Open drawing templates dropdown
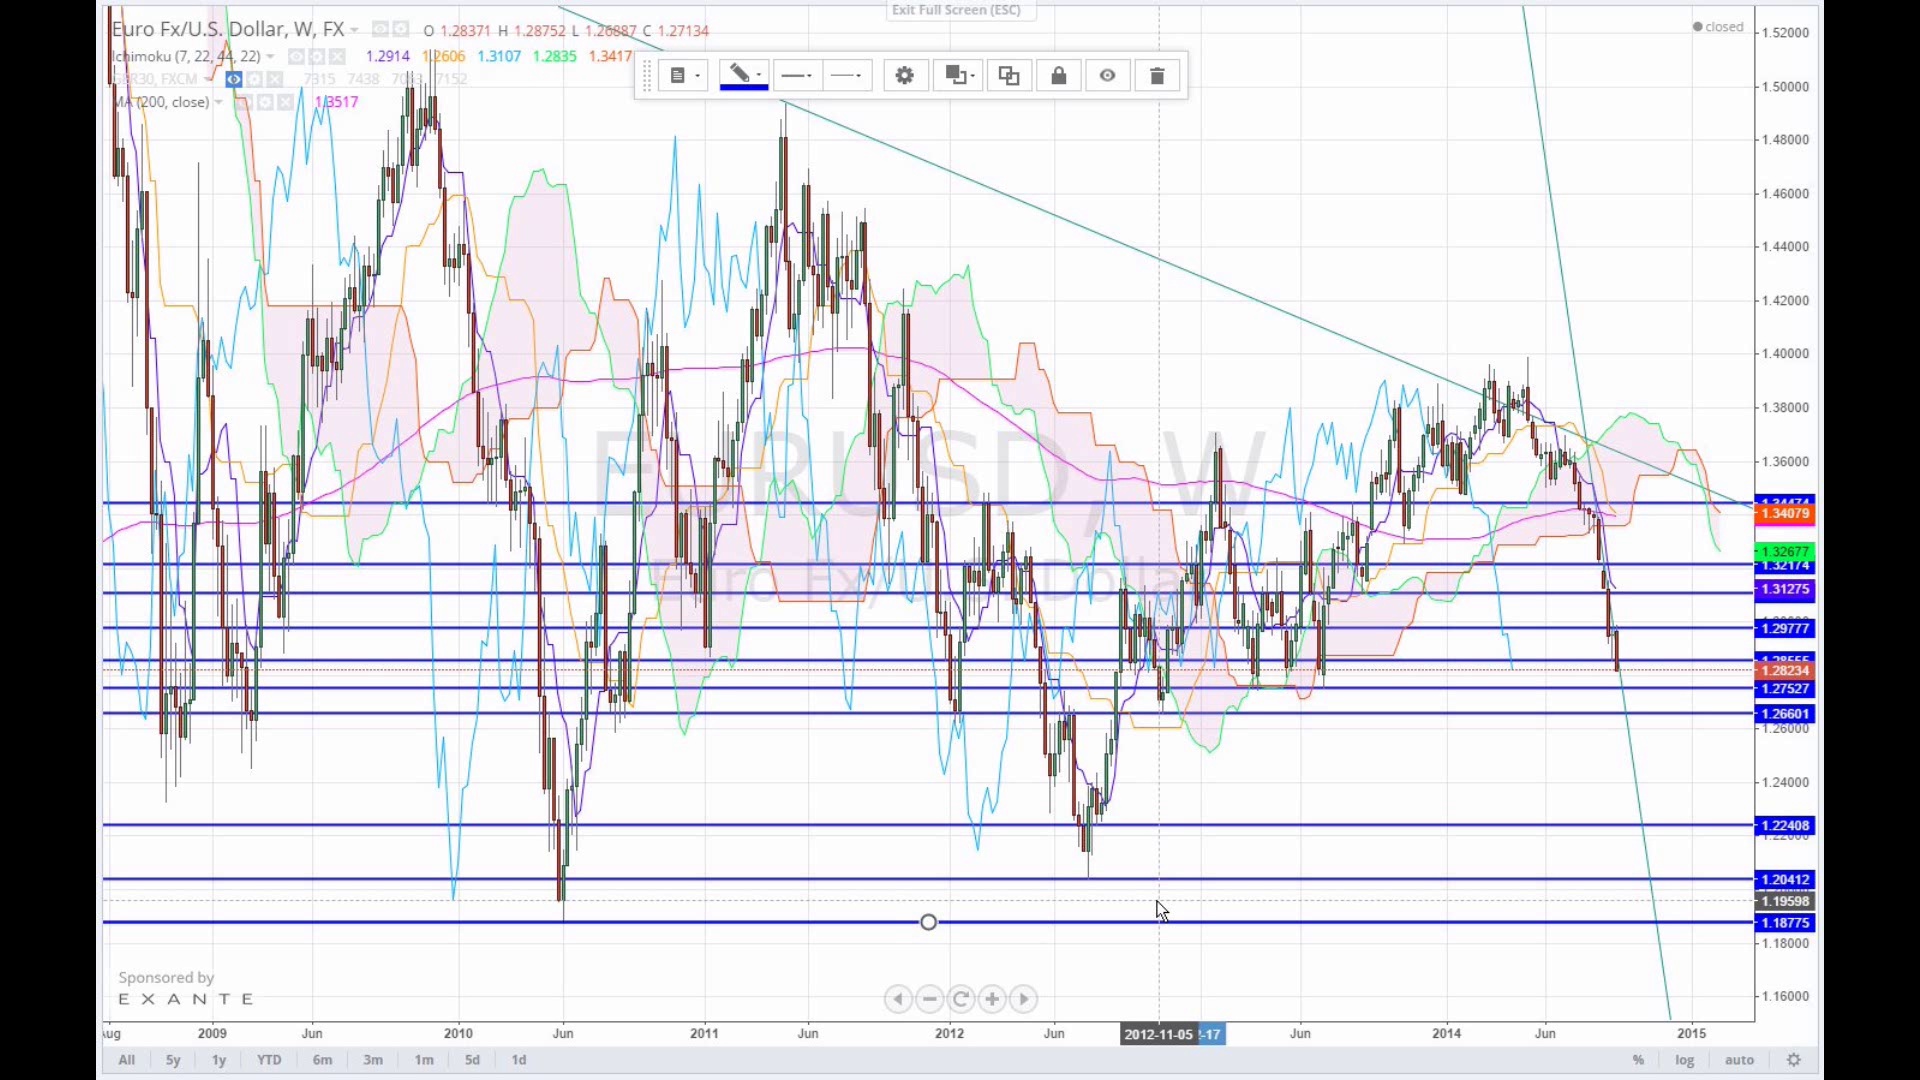The image size is (1920, 1080). 684,76
